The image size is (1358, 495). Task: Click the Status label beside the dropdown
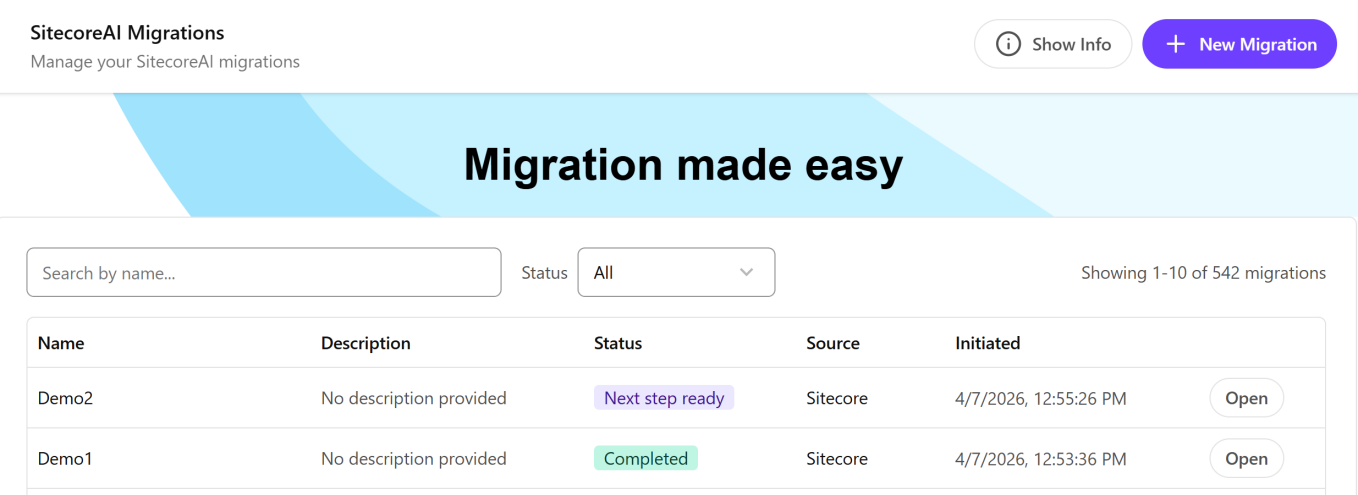545,273
